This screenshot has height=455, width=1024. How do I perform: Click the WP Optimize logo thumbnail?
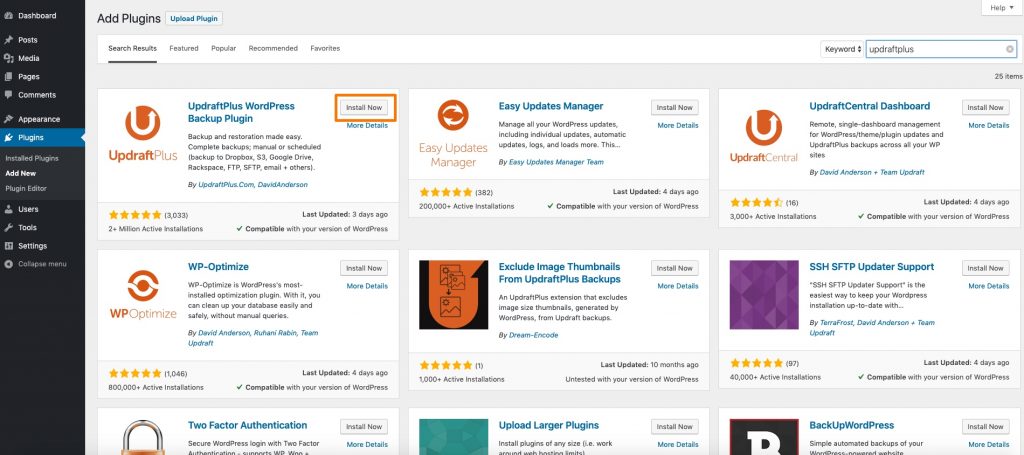pos(142,294)
